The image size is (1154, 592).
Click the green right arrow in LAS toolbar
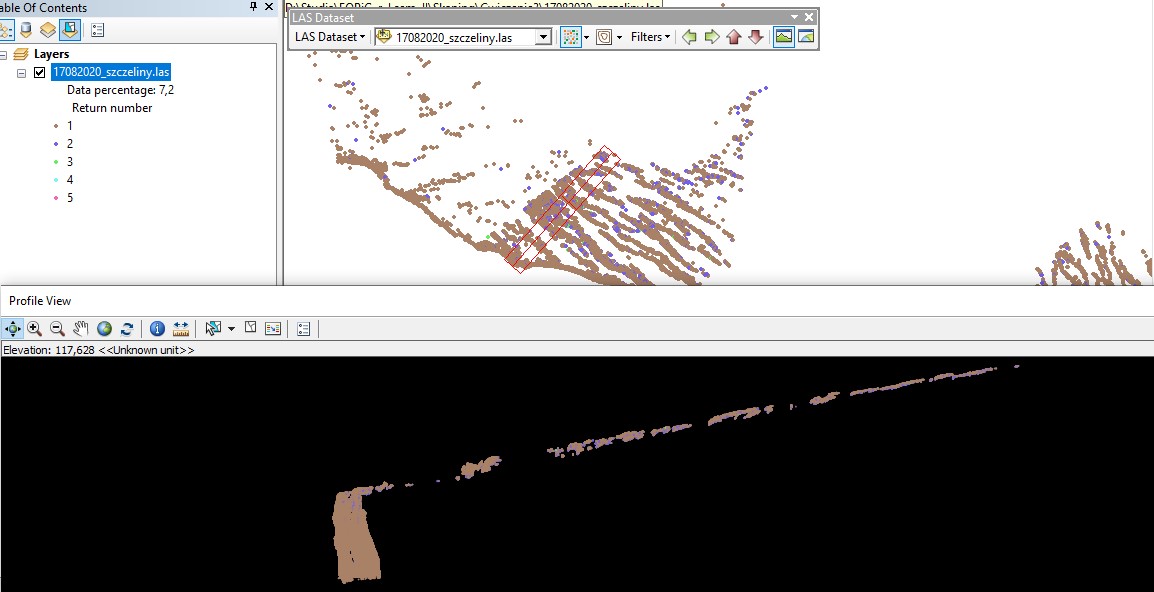[712, 37]
